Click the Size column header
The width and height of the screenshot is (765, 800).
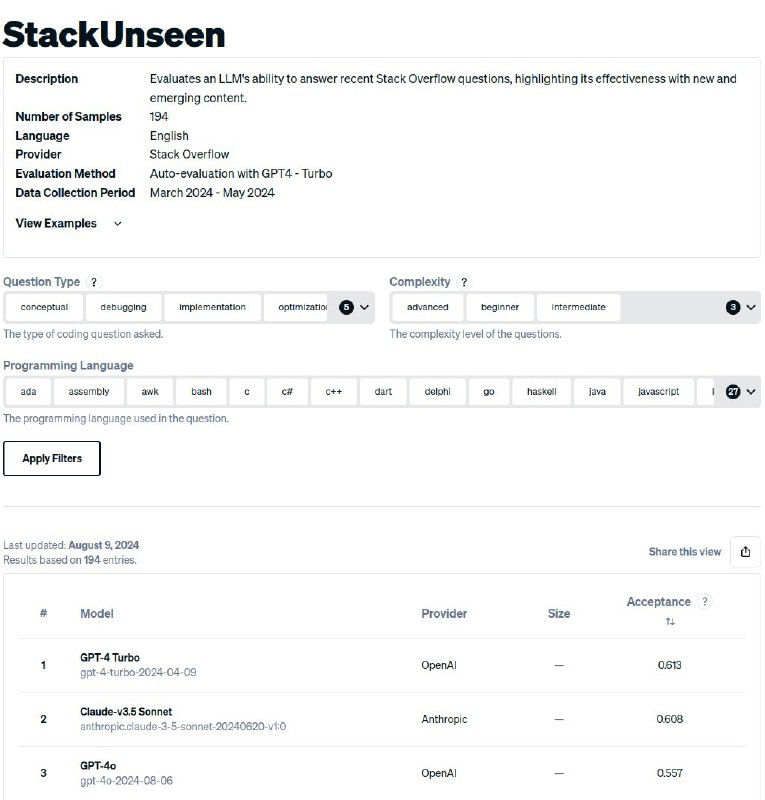[559, 613]
